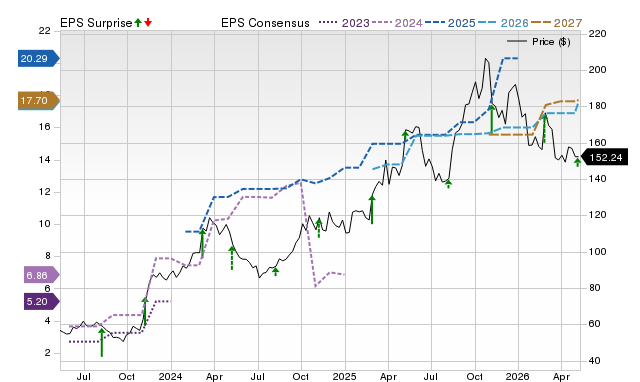Click the Price ($) legend entry
640x382 pixels.
point(539,42)
